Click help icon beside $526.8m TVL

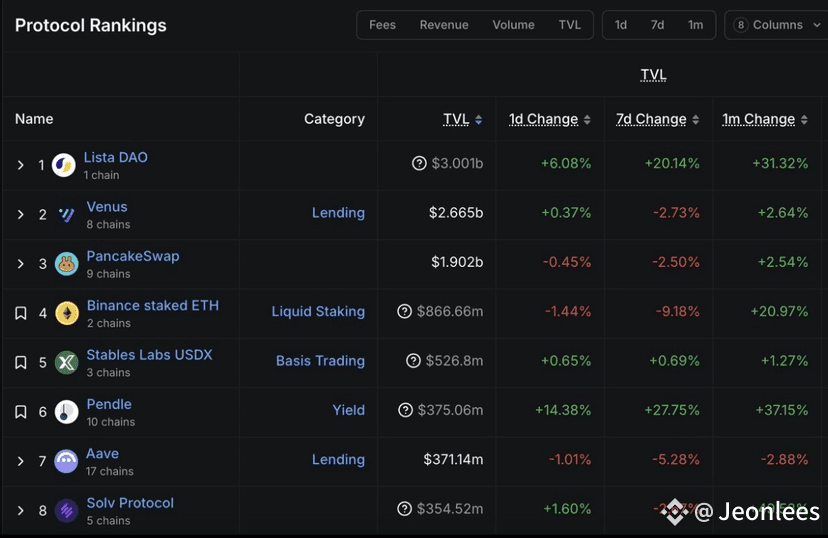[x=413, y=361]
